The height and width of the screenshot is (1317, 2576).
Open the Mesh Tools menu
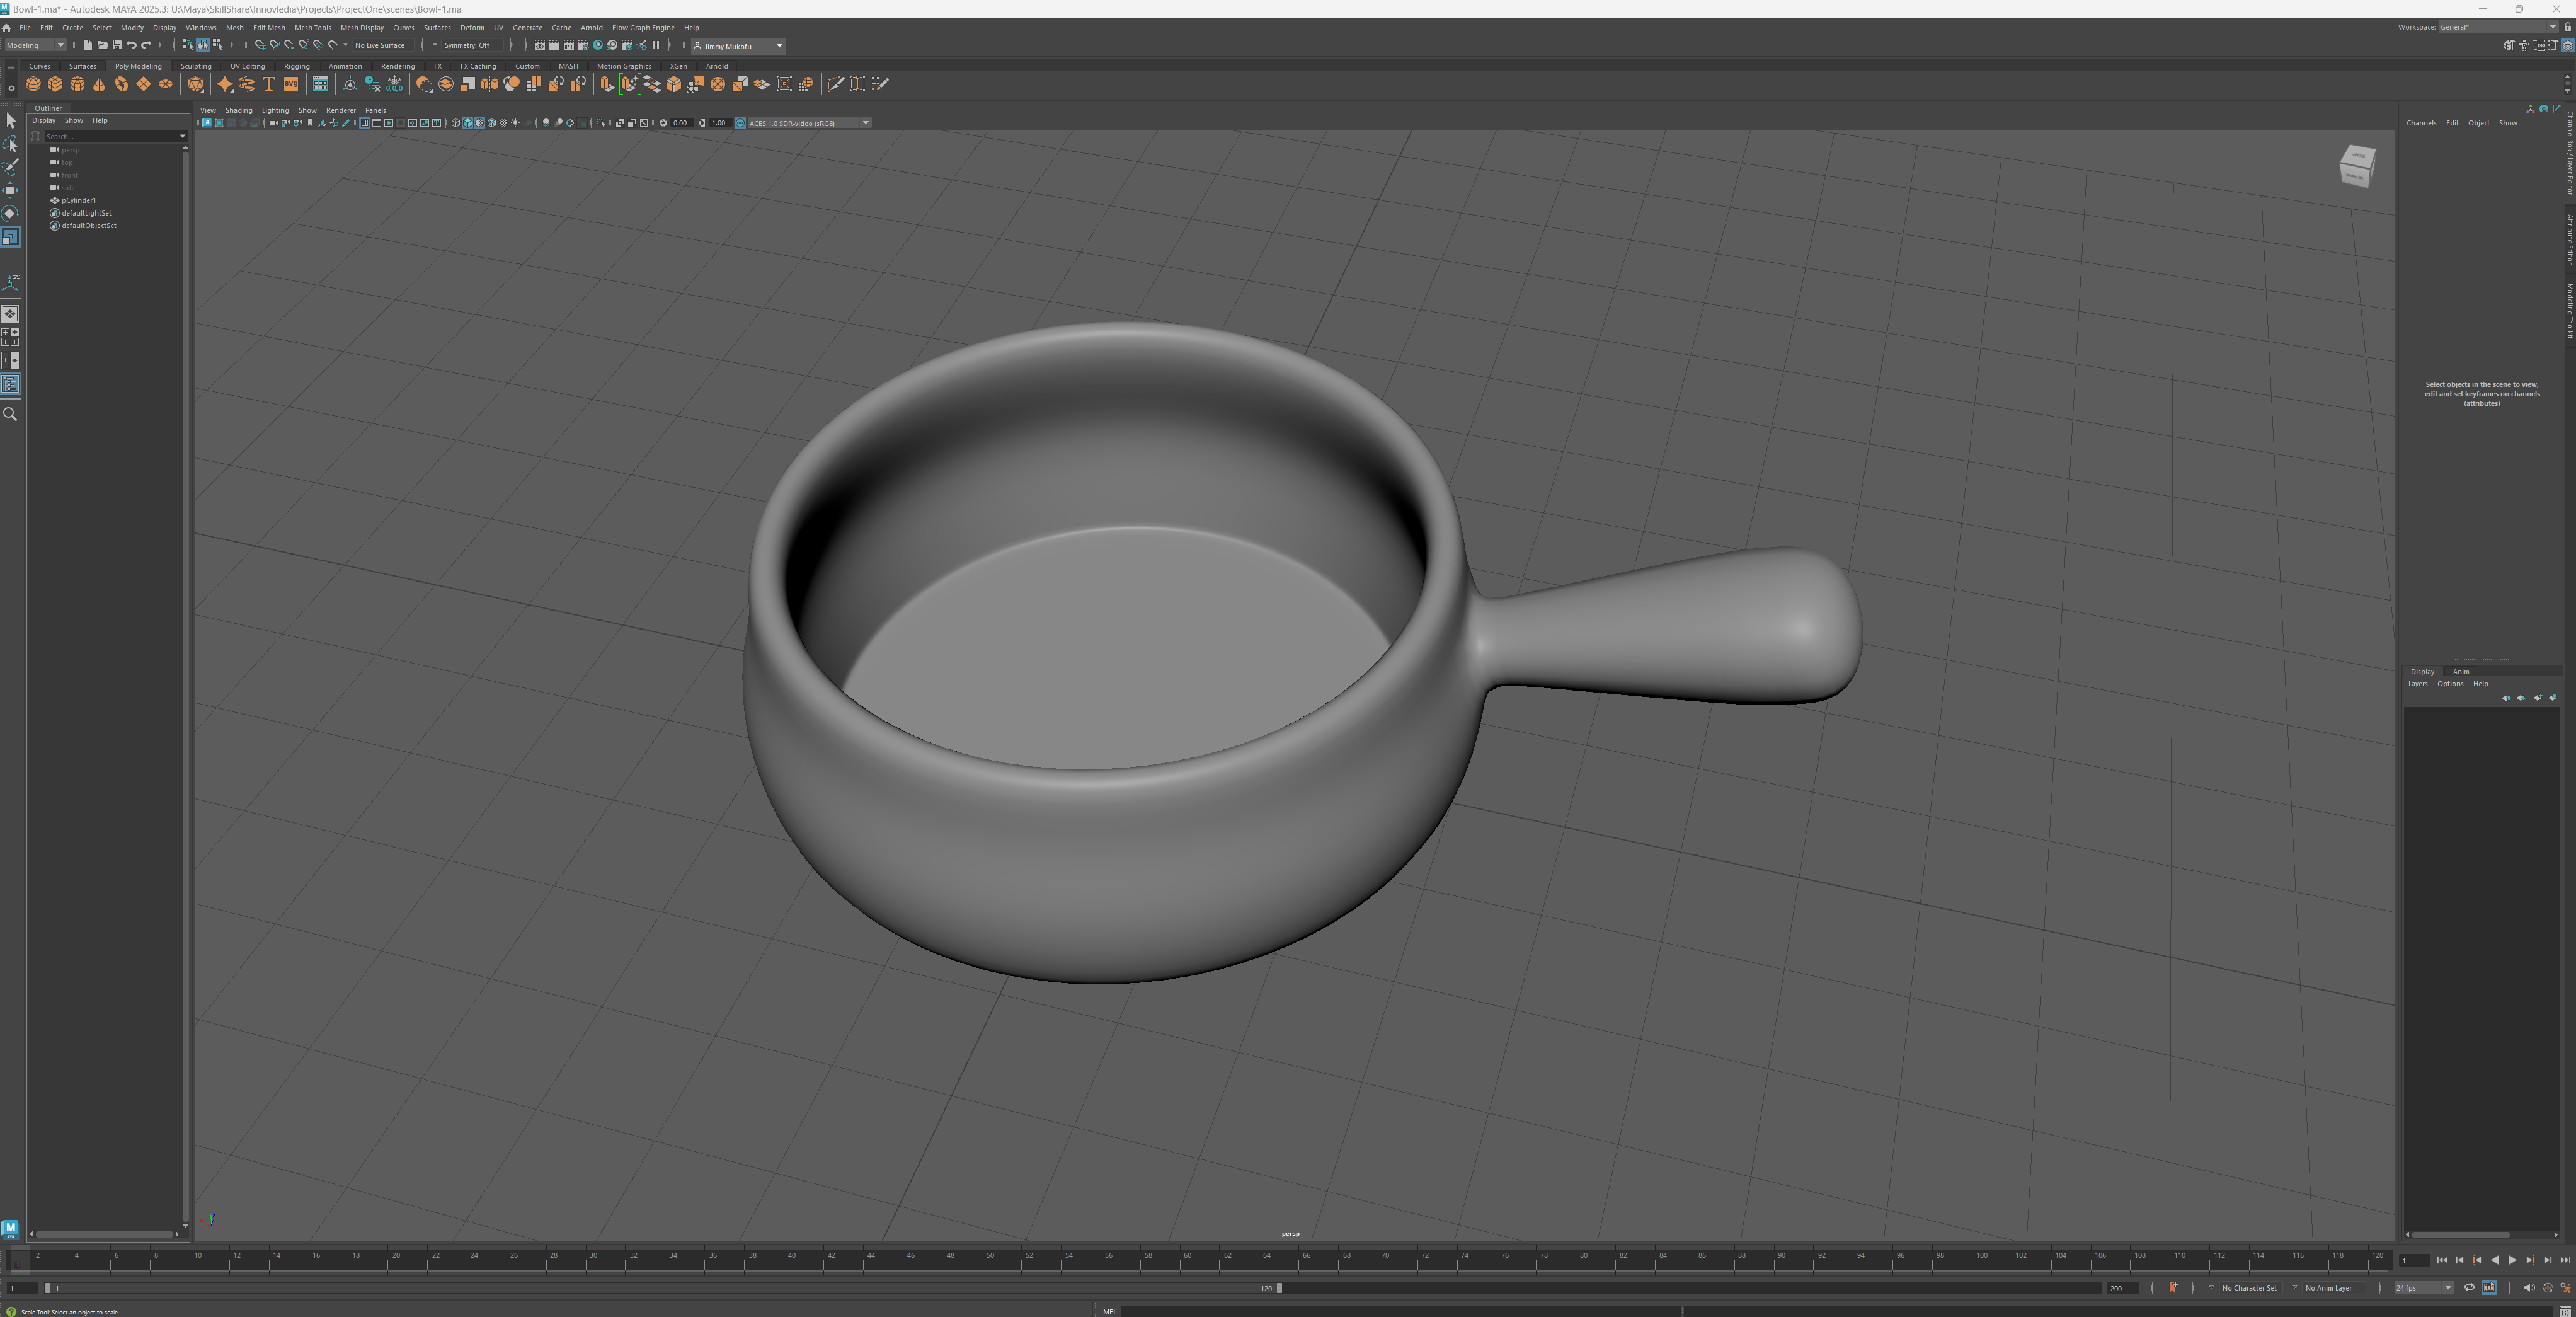click(x=312, y=28)
